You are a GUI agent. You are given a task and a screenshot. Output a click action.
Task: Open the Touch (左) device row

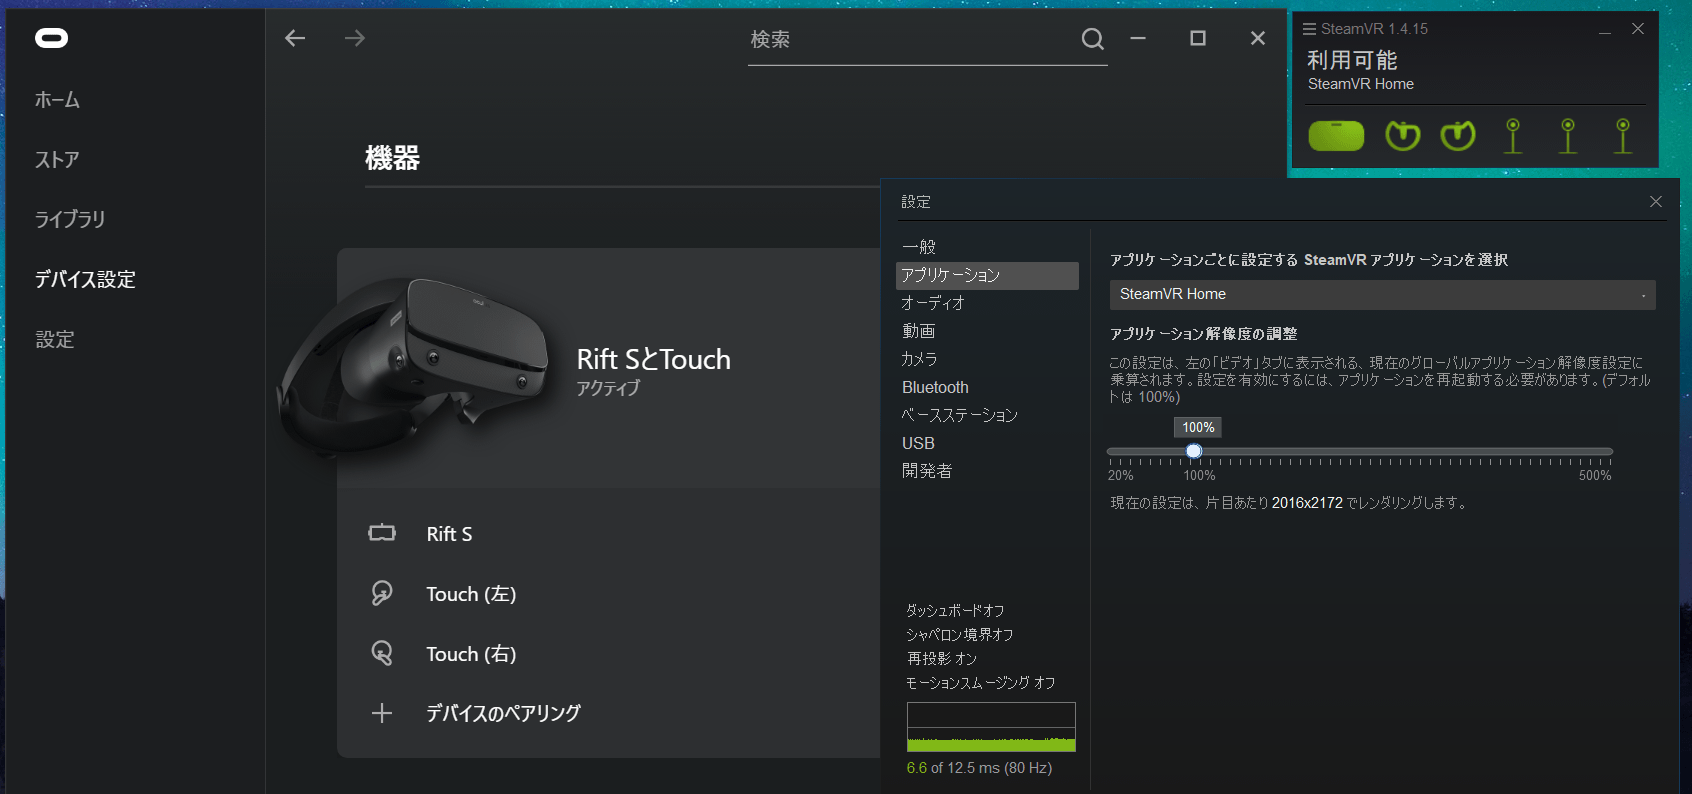tap(609, 594)
